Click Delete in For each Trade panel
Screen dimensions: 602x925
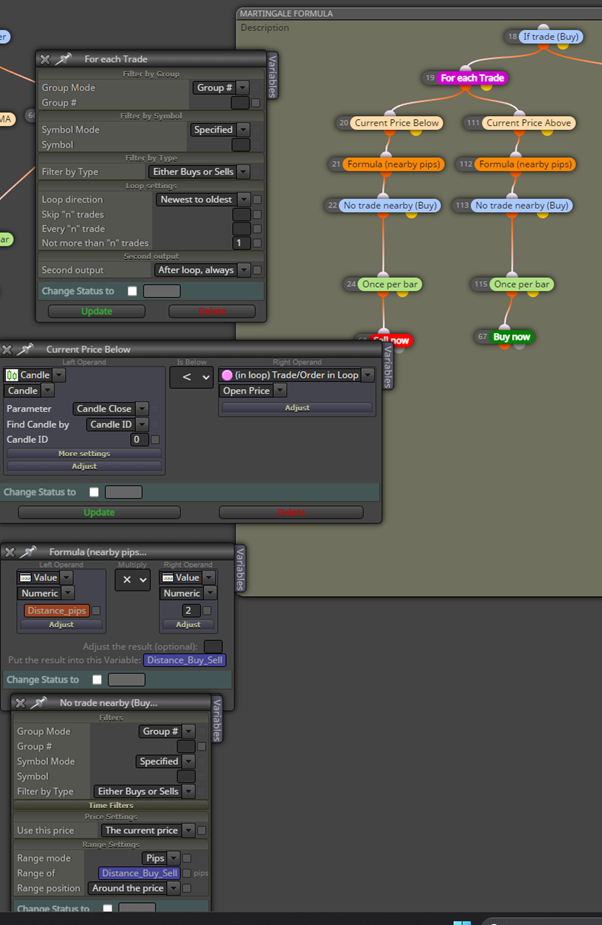click(x=212, y=311)
